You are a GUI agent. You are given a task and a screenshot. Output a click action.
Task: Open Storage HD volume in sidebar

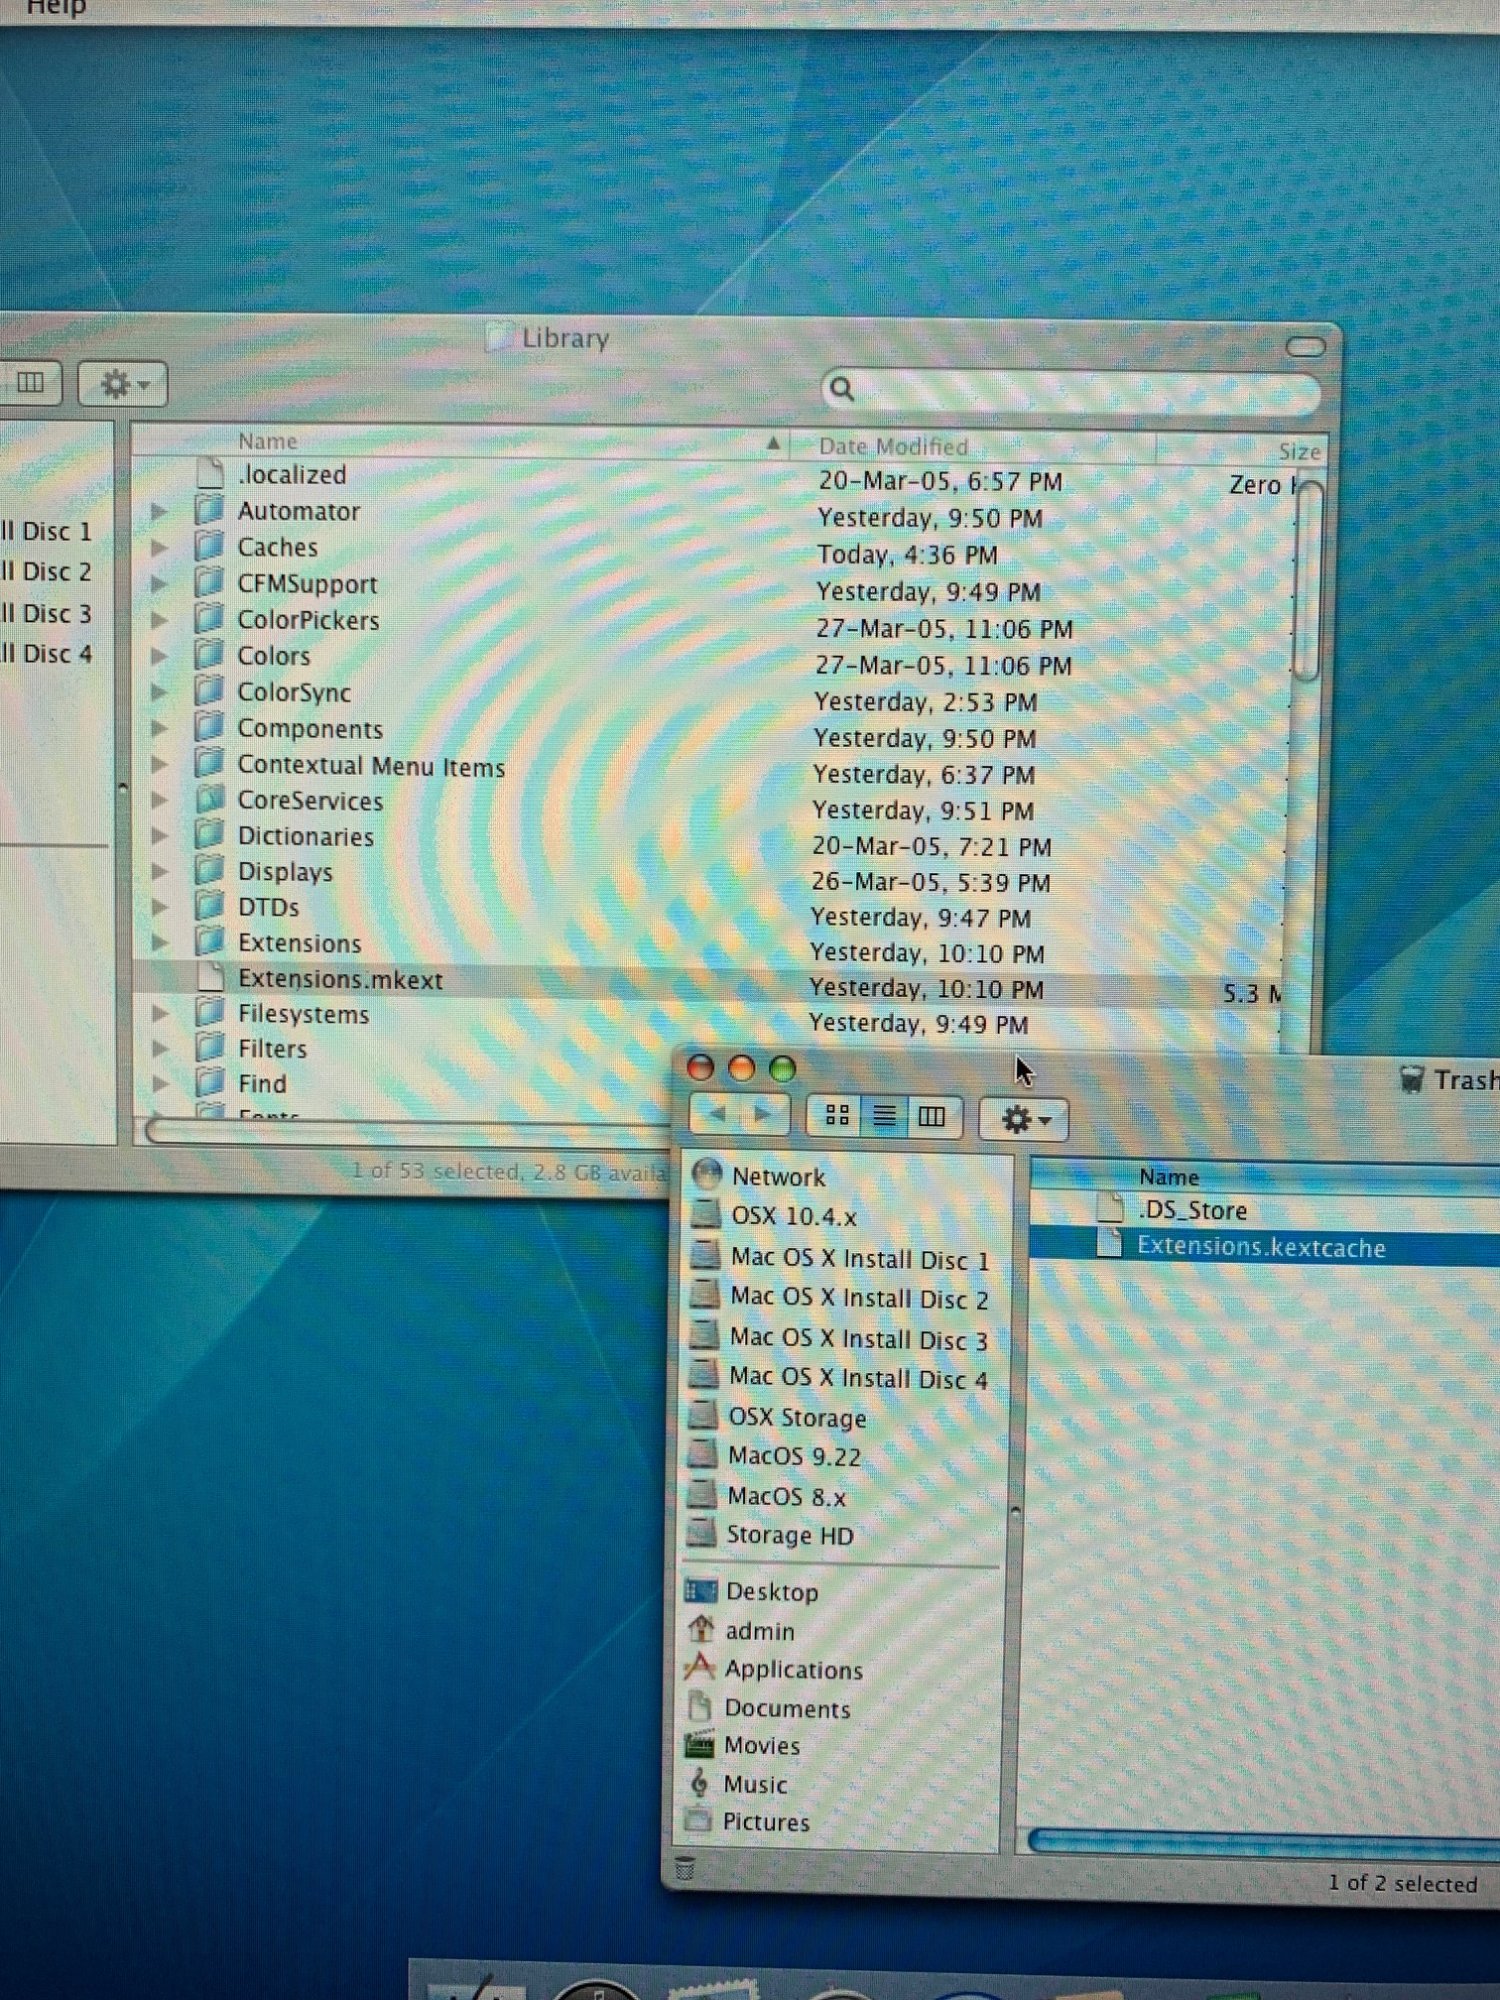(x=771, y=1534)
